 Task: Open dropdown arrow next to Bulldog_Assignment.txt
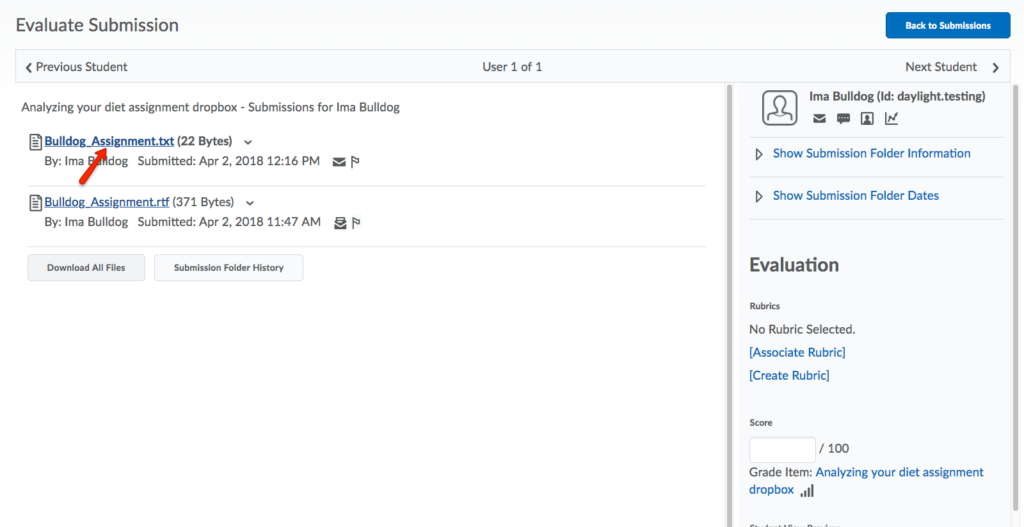pos(248,142)
